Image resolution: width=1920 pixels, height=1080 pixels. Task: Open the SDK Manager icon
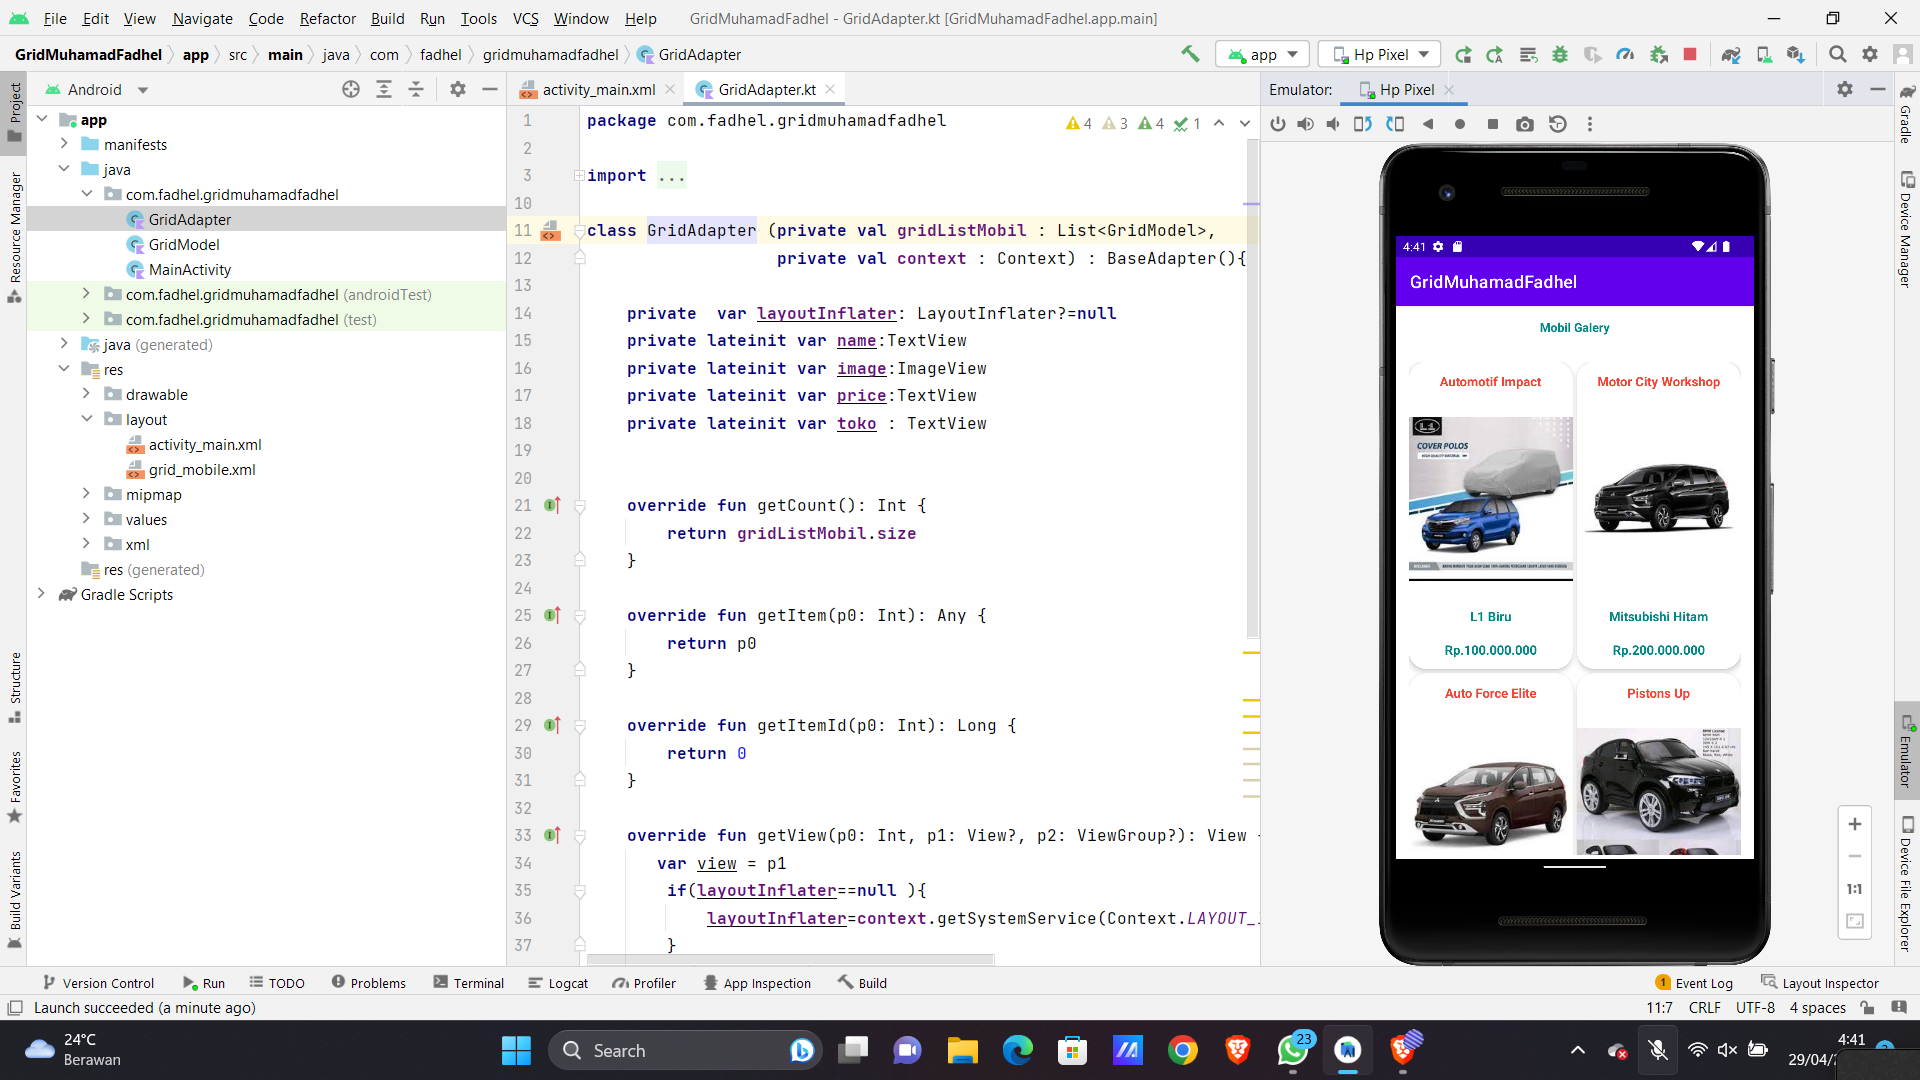click(x=1796, y=54)
